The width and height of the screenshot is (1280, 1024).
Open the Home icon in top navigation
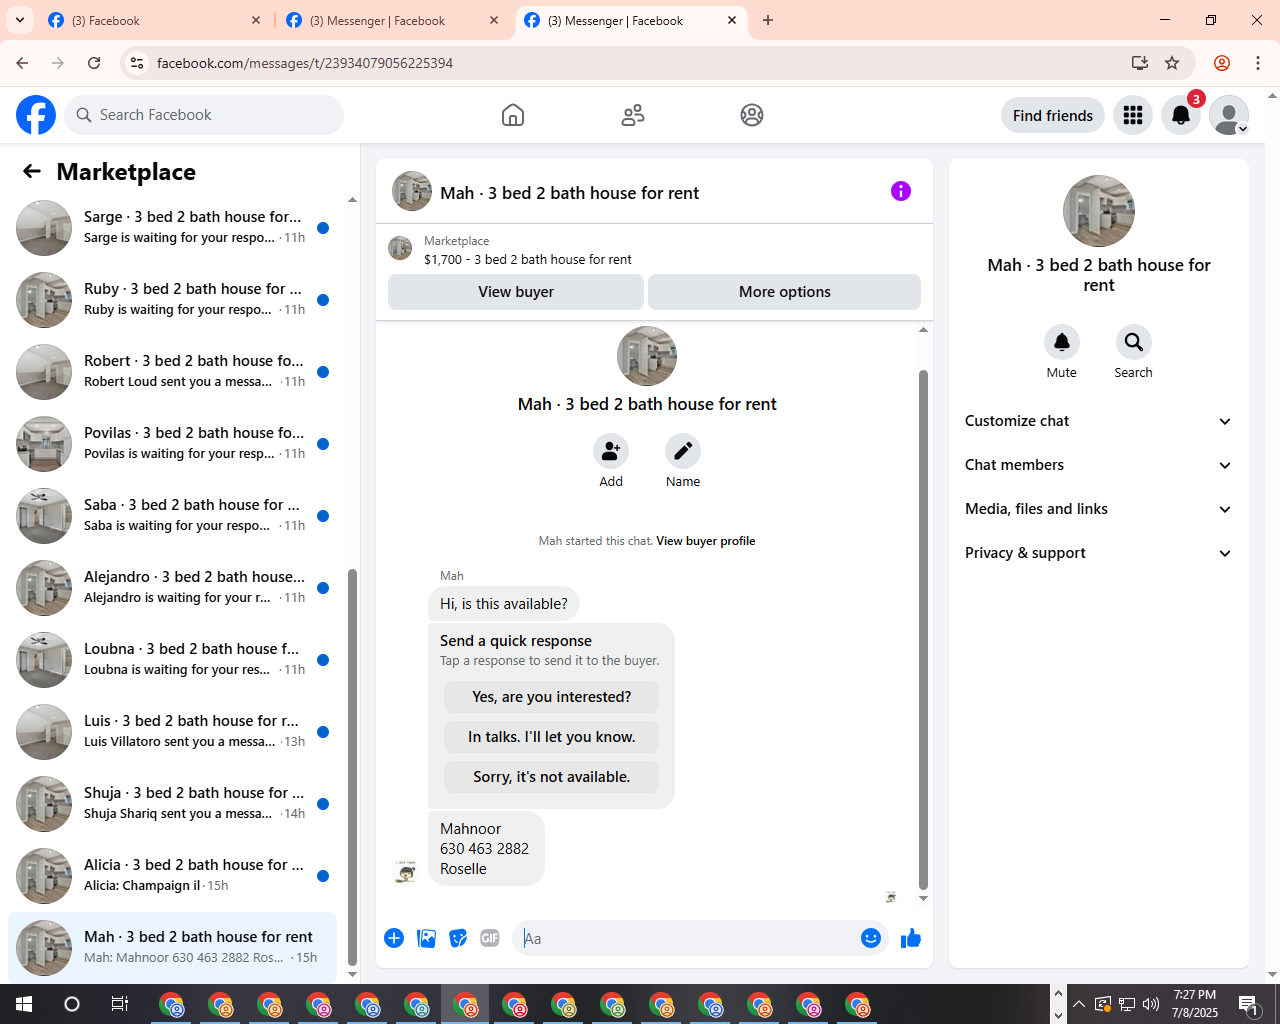[x=513, y=115]
